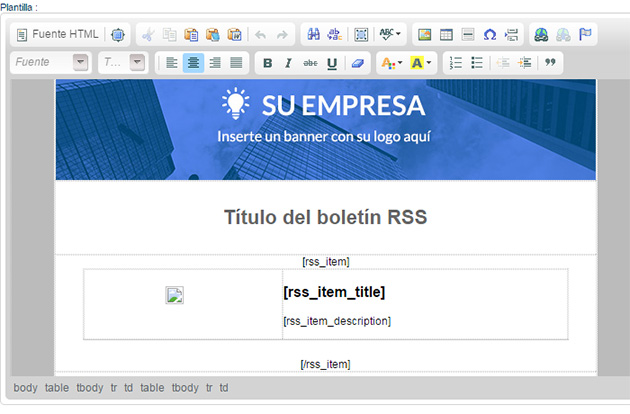Align text left
The width and height of the screenshot is (630, 414).
tap(172, 63)
